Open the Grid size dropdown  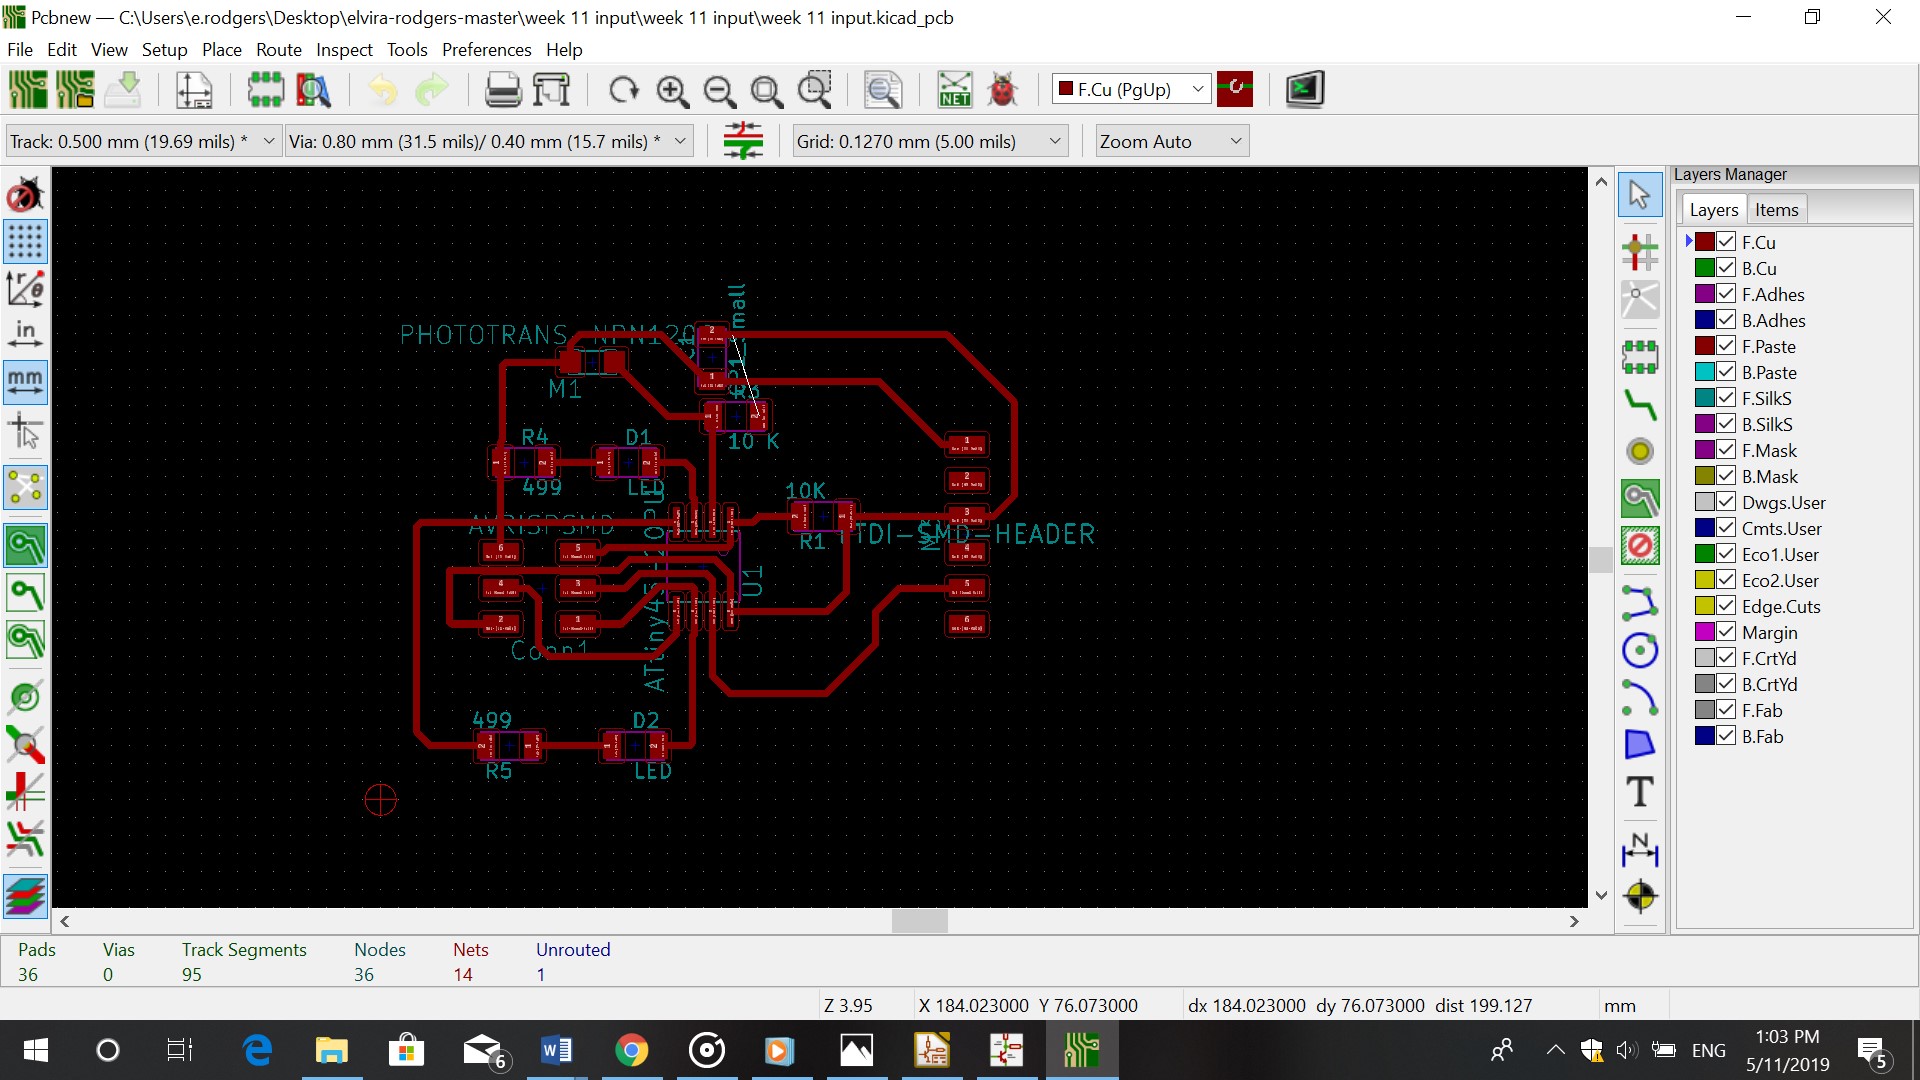[x=1054, y=142]
